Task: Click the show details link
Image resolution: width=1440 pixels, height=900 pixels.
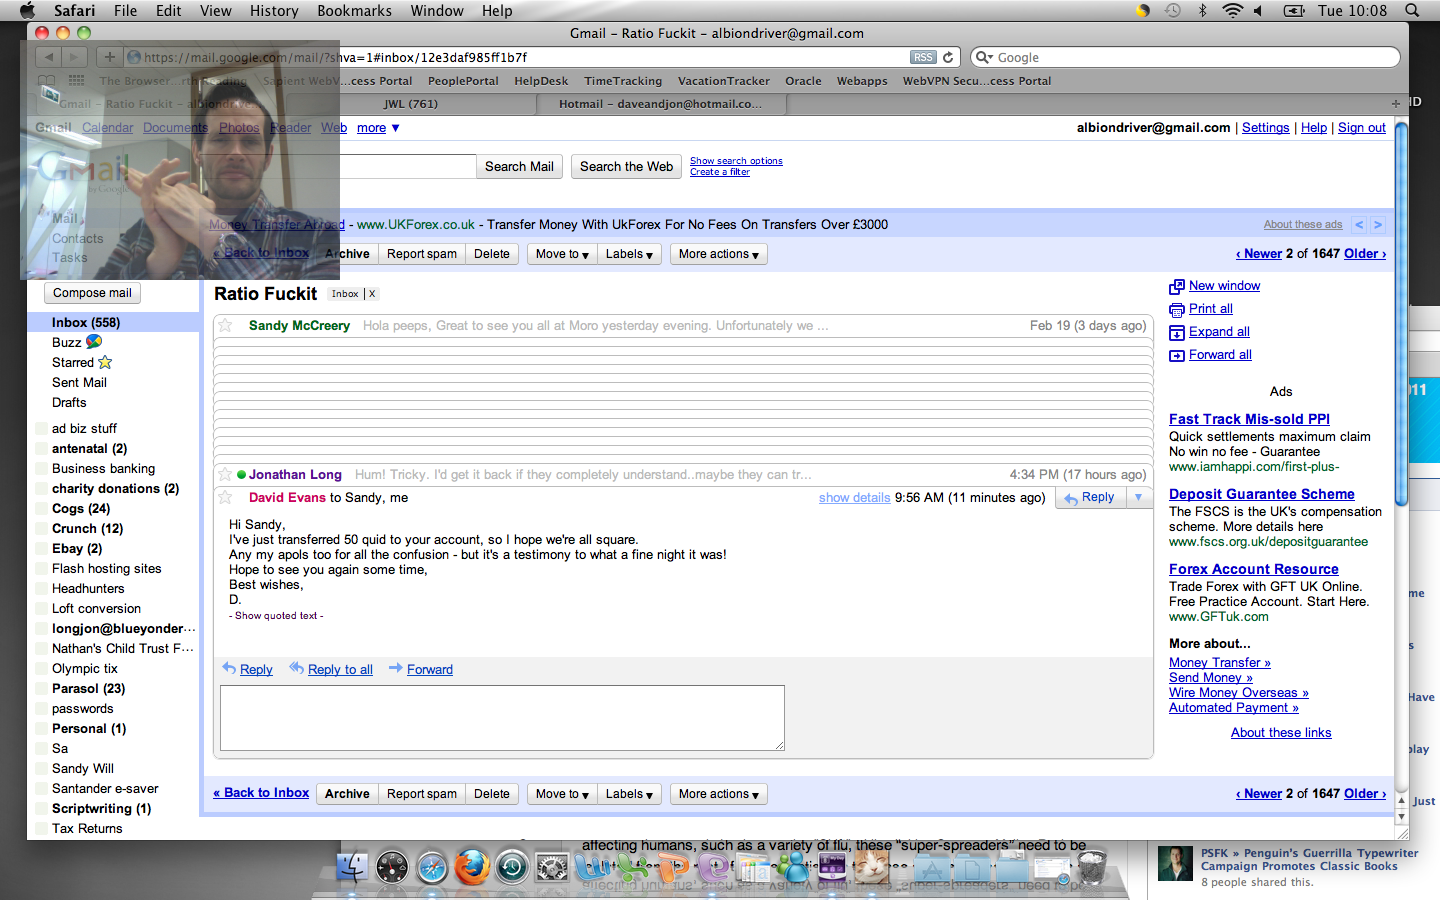Action: (x=854, y=498)
